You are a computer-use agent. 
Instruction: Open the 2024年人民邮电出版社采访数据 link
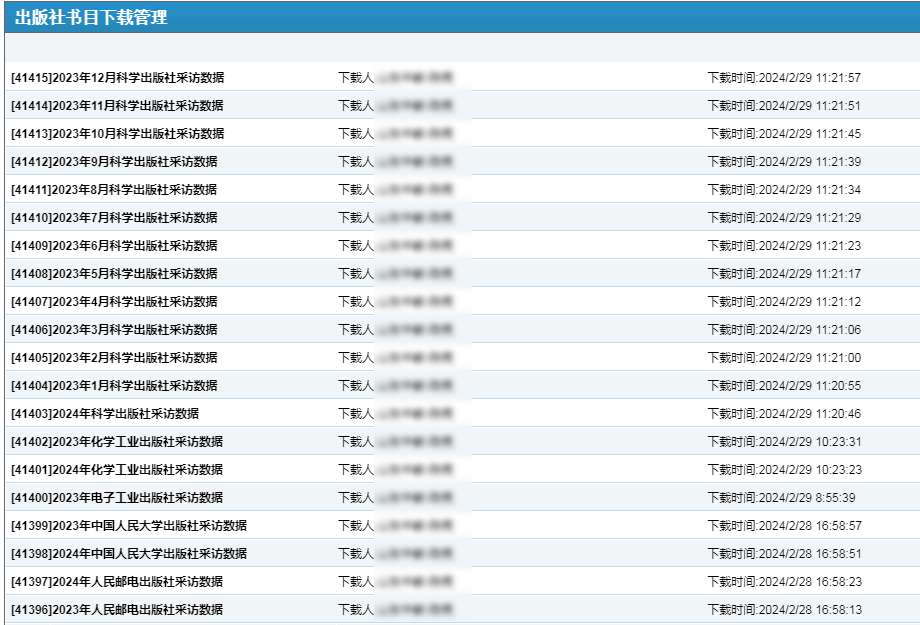(117, 582)
